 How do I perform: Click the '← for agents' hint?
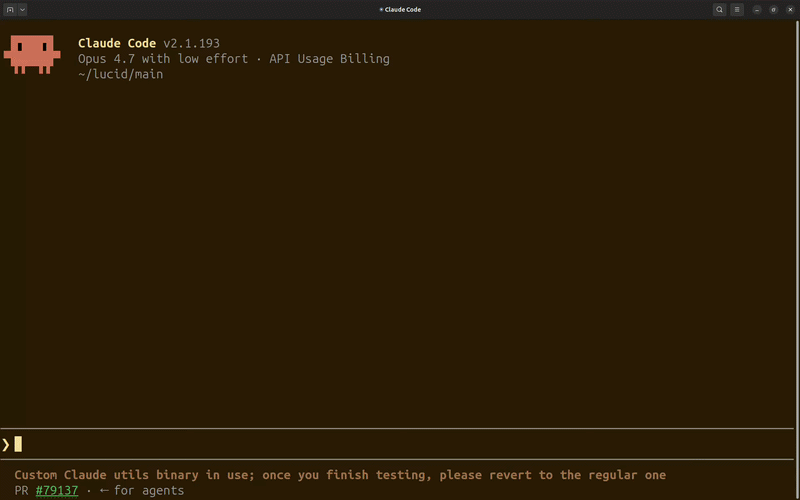pyautogui.click(x=142, y=491)
